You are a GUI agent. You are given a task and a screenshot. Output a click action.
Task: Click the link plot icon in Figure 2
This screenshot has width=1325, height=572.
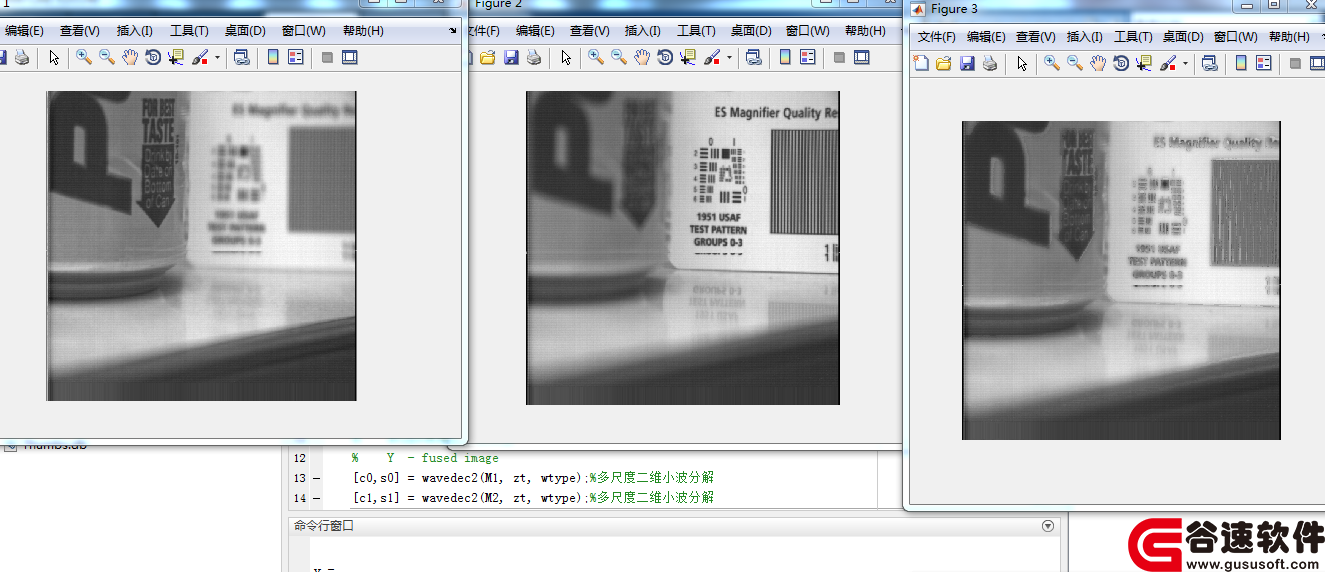[x=753, y=58]
